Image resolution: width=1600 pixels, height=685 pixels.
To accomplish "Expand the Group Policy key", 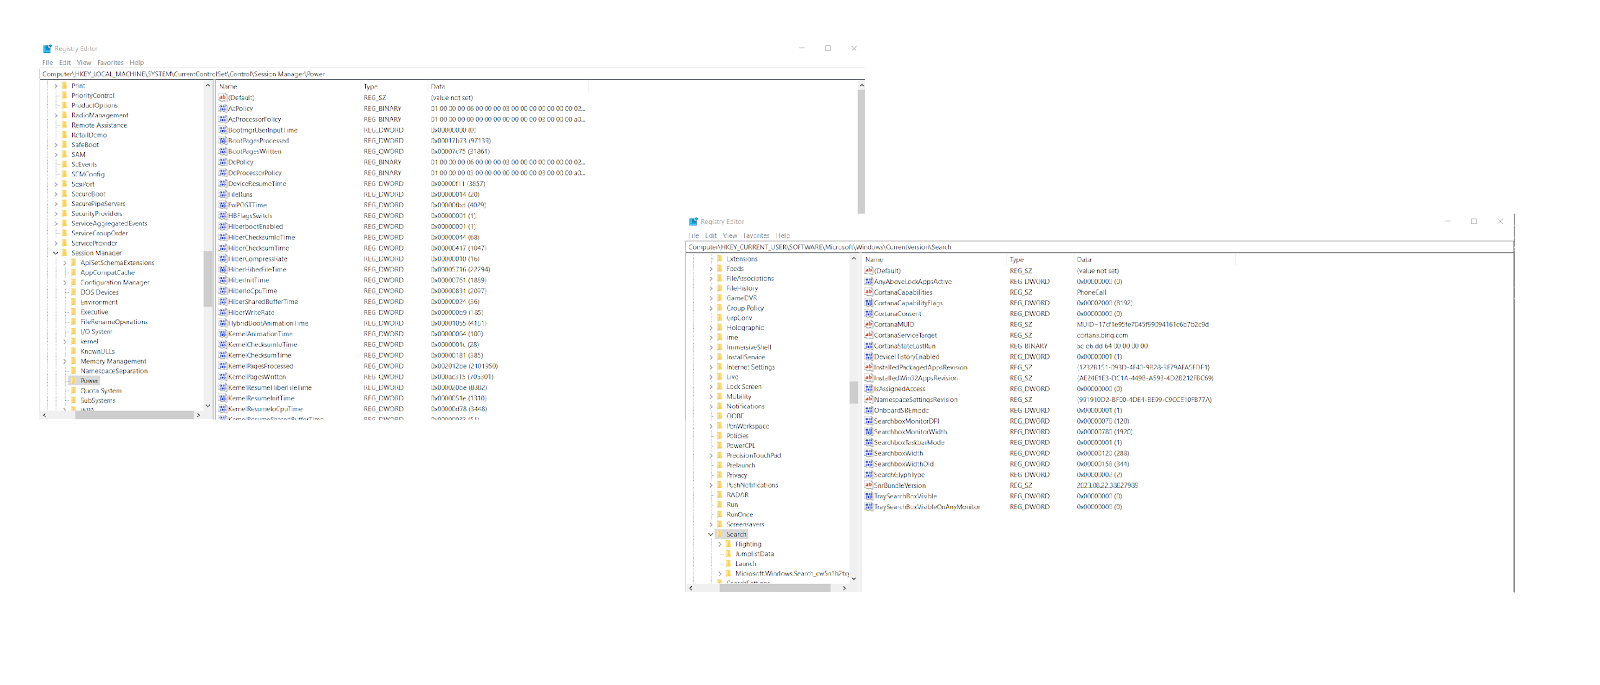I will (711, 308).
